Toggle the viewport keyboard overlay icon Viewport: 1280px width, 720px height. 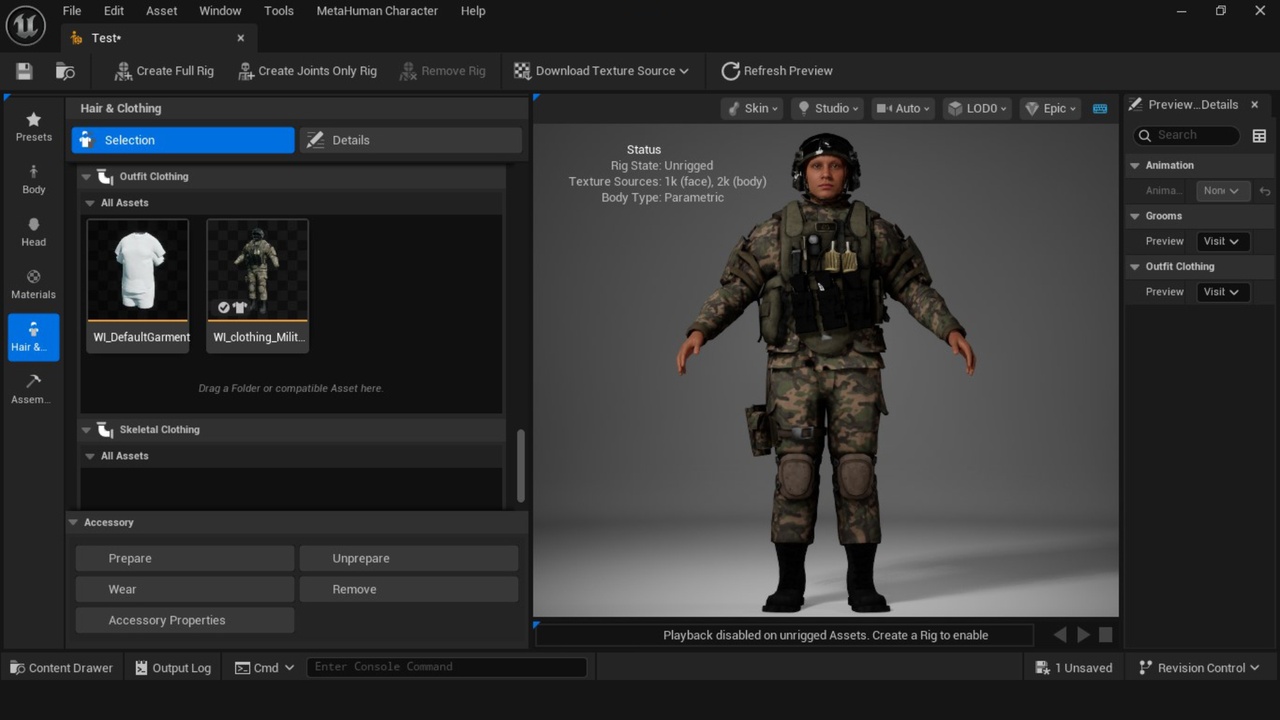[1100, 108]
